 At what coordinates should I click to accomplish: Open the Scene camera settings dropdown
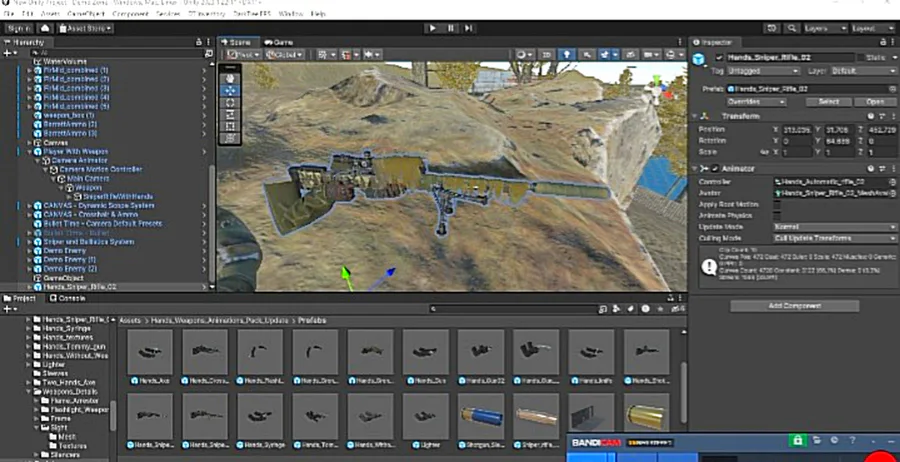tap(651, 55)
